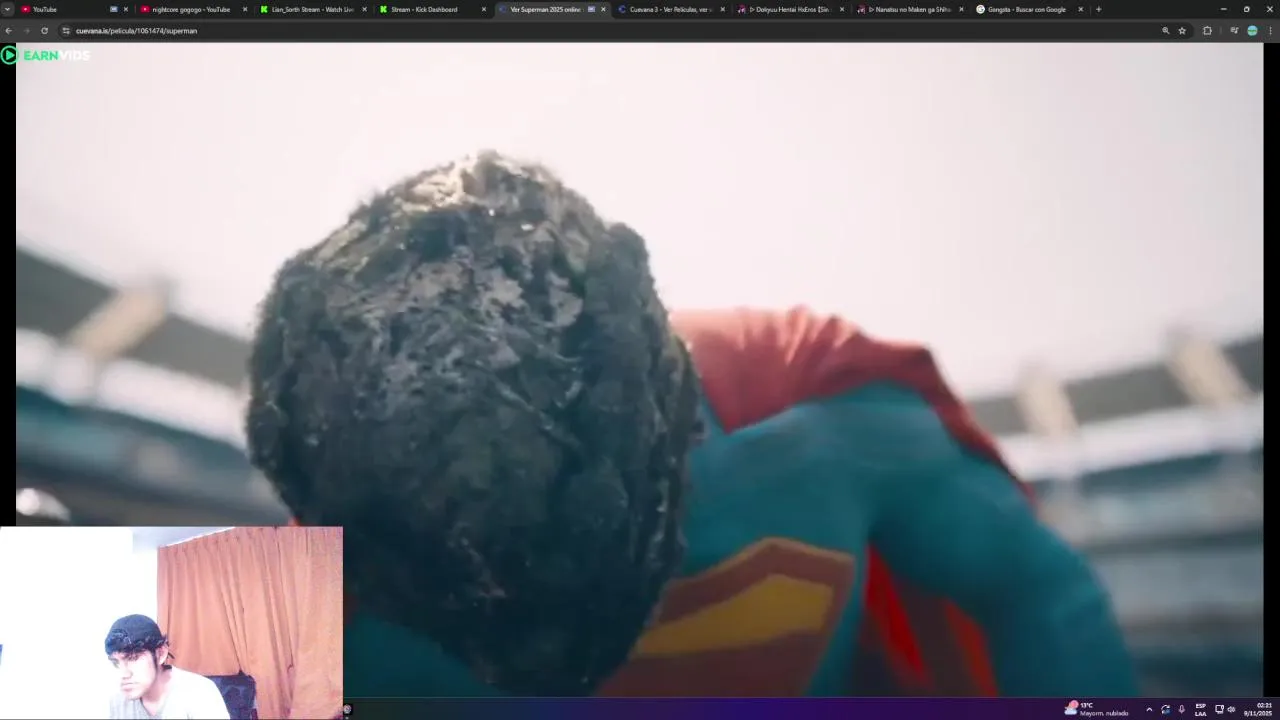This screenshot has width=1280, height=720.
Task: Open the Chrome three-dot menu
Action: pyautogui.click(x=1270, y=31)
